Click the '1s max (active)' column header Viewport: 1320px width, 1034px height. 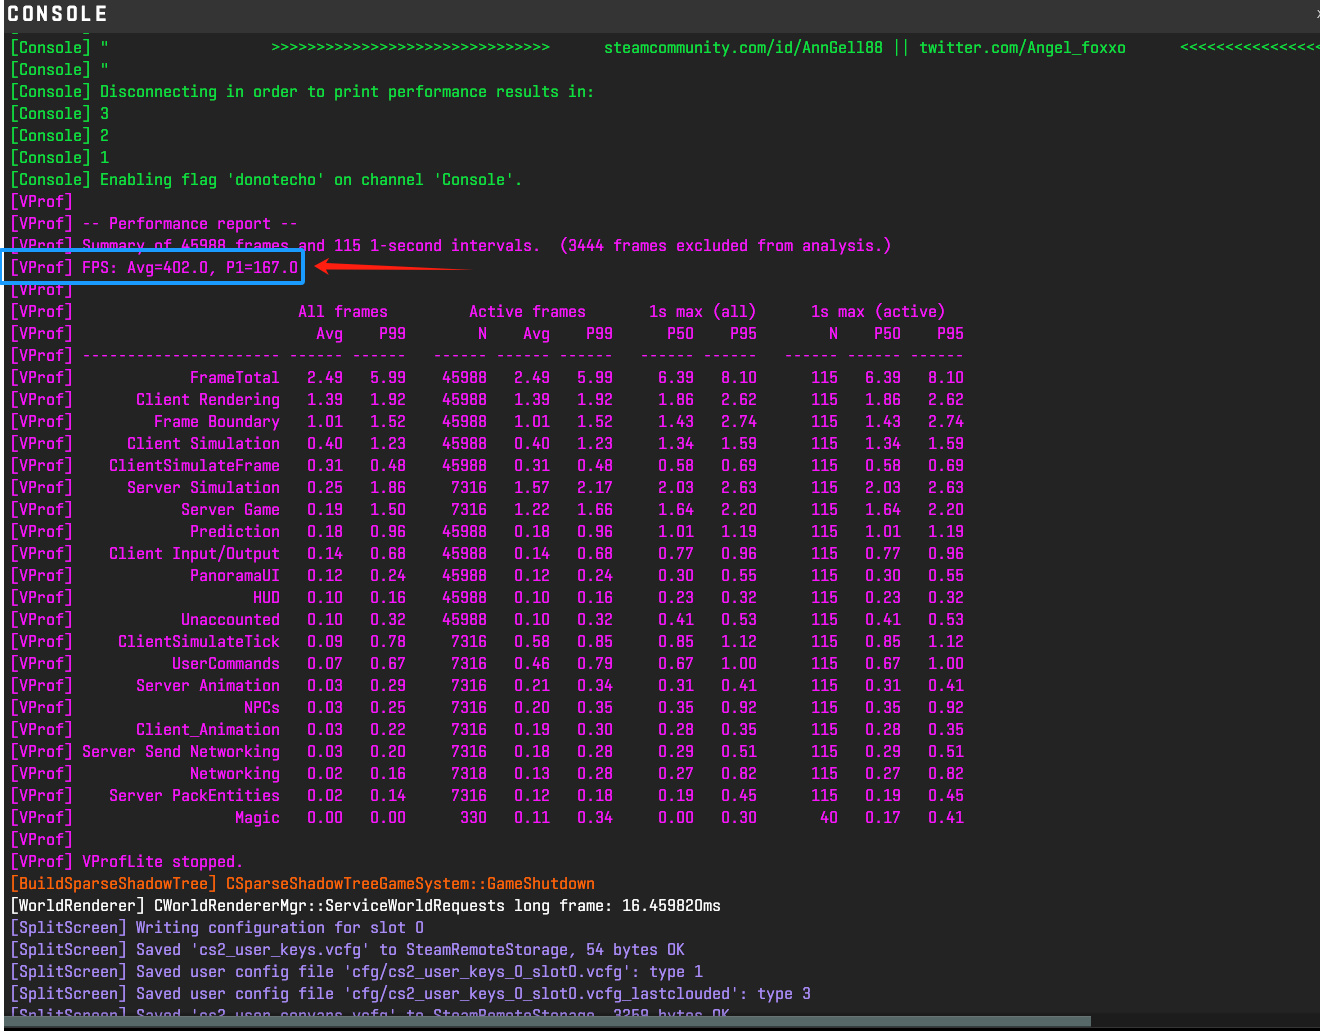point(878,312)
